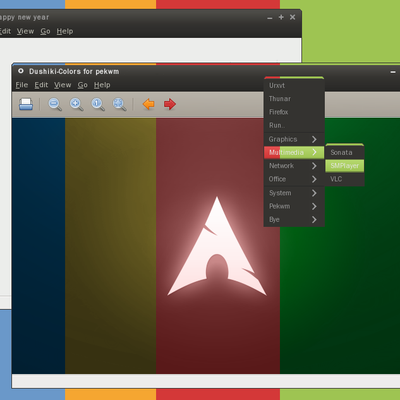Go to next image with red arrow
The width and height of the screenshot is (400, 400).
click(170, 104)
